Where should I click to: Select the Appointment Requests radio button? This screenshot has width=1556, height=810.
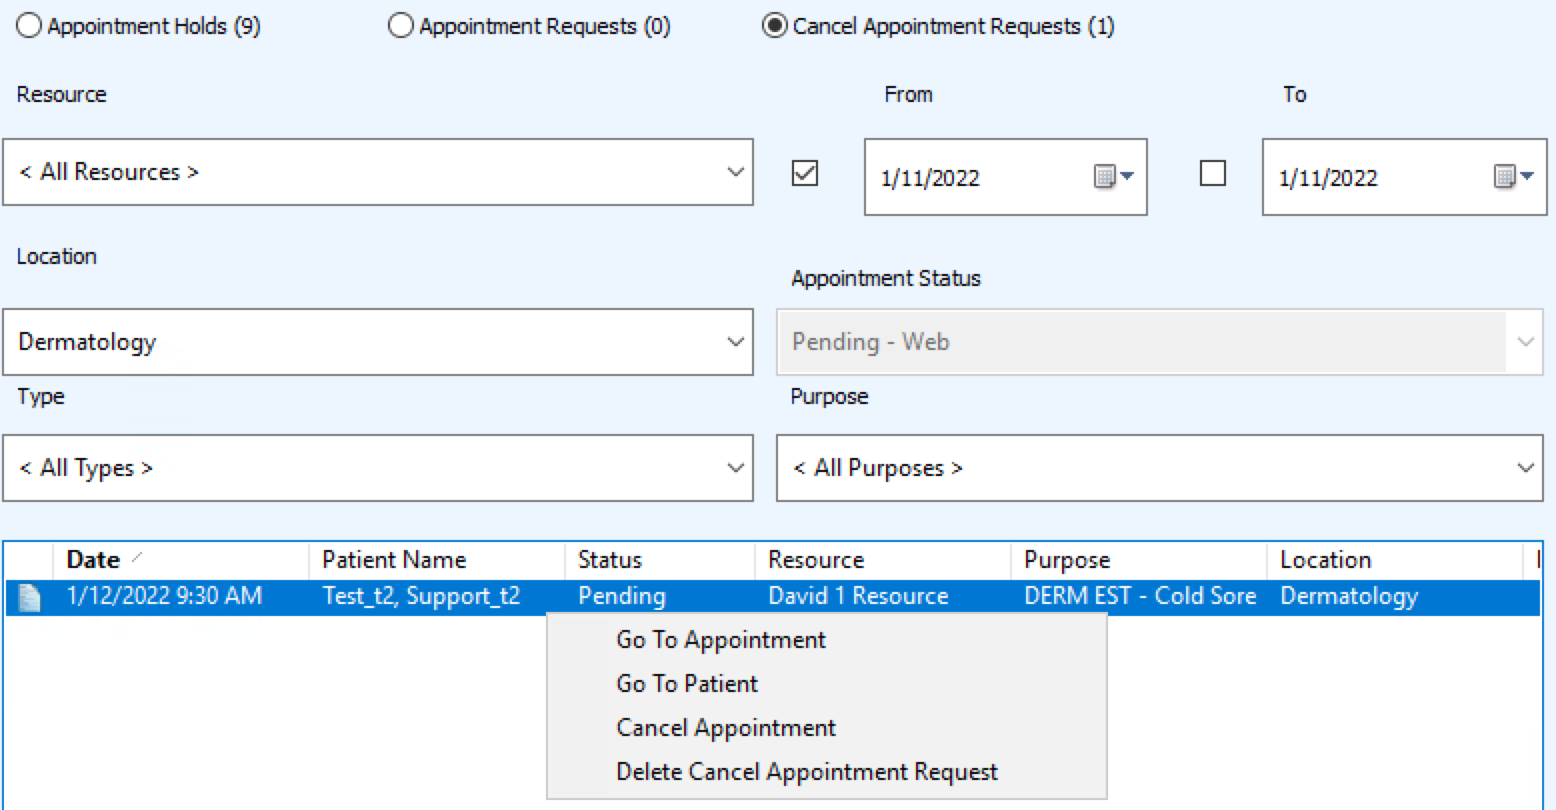pos(400,25)
